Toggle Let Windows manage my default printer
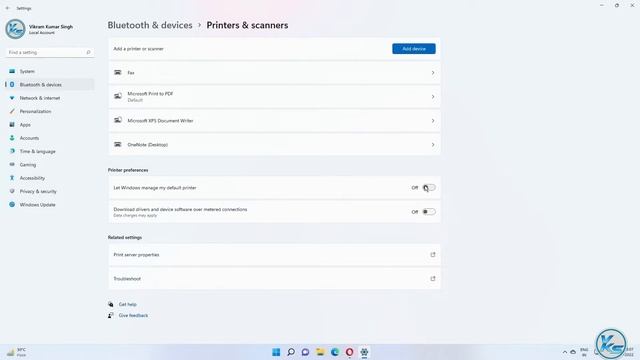The width and height of the screenshot is (640, 360). pos(429,188)
